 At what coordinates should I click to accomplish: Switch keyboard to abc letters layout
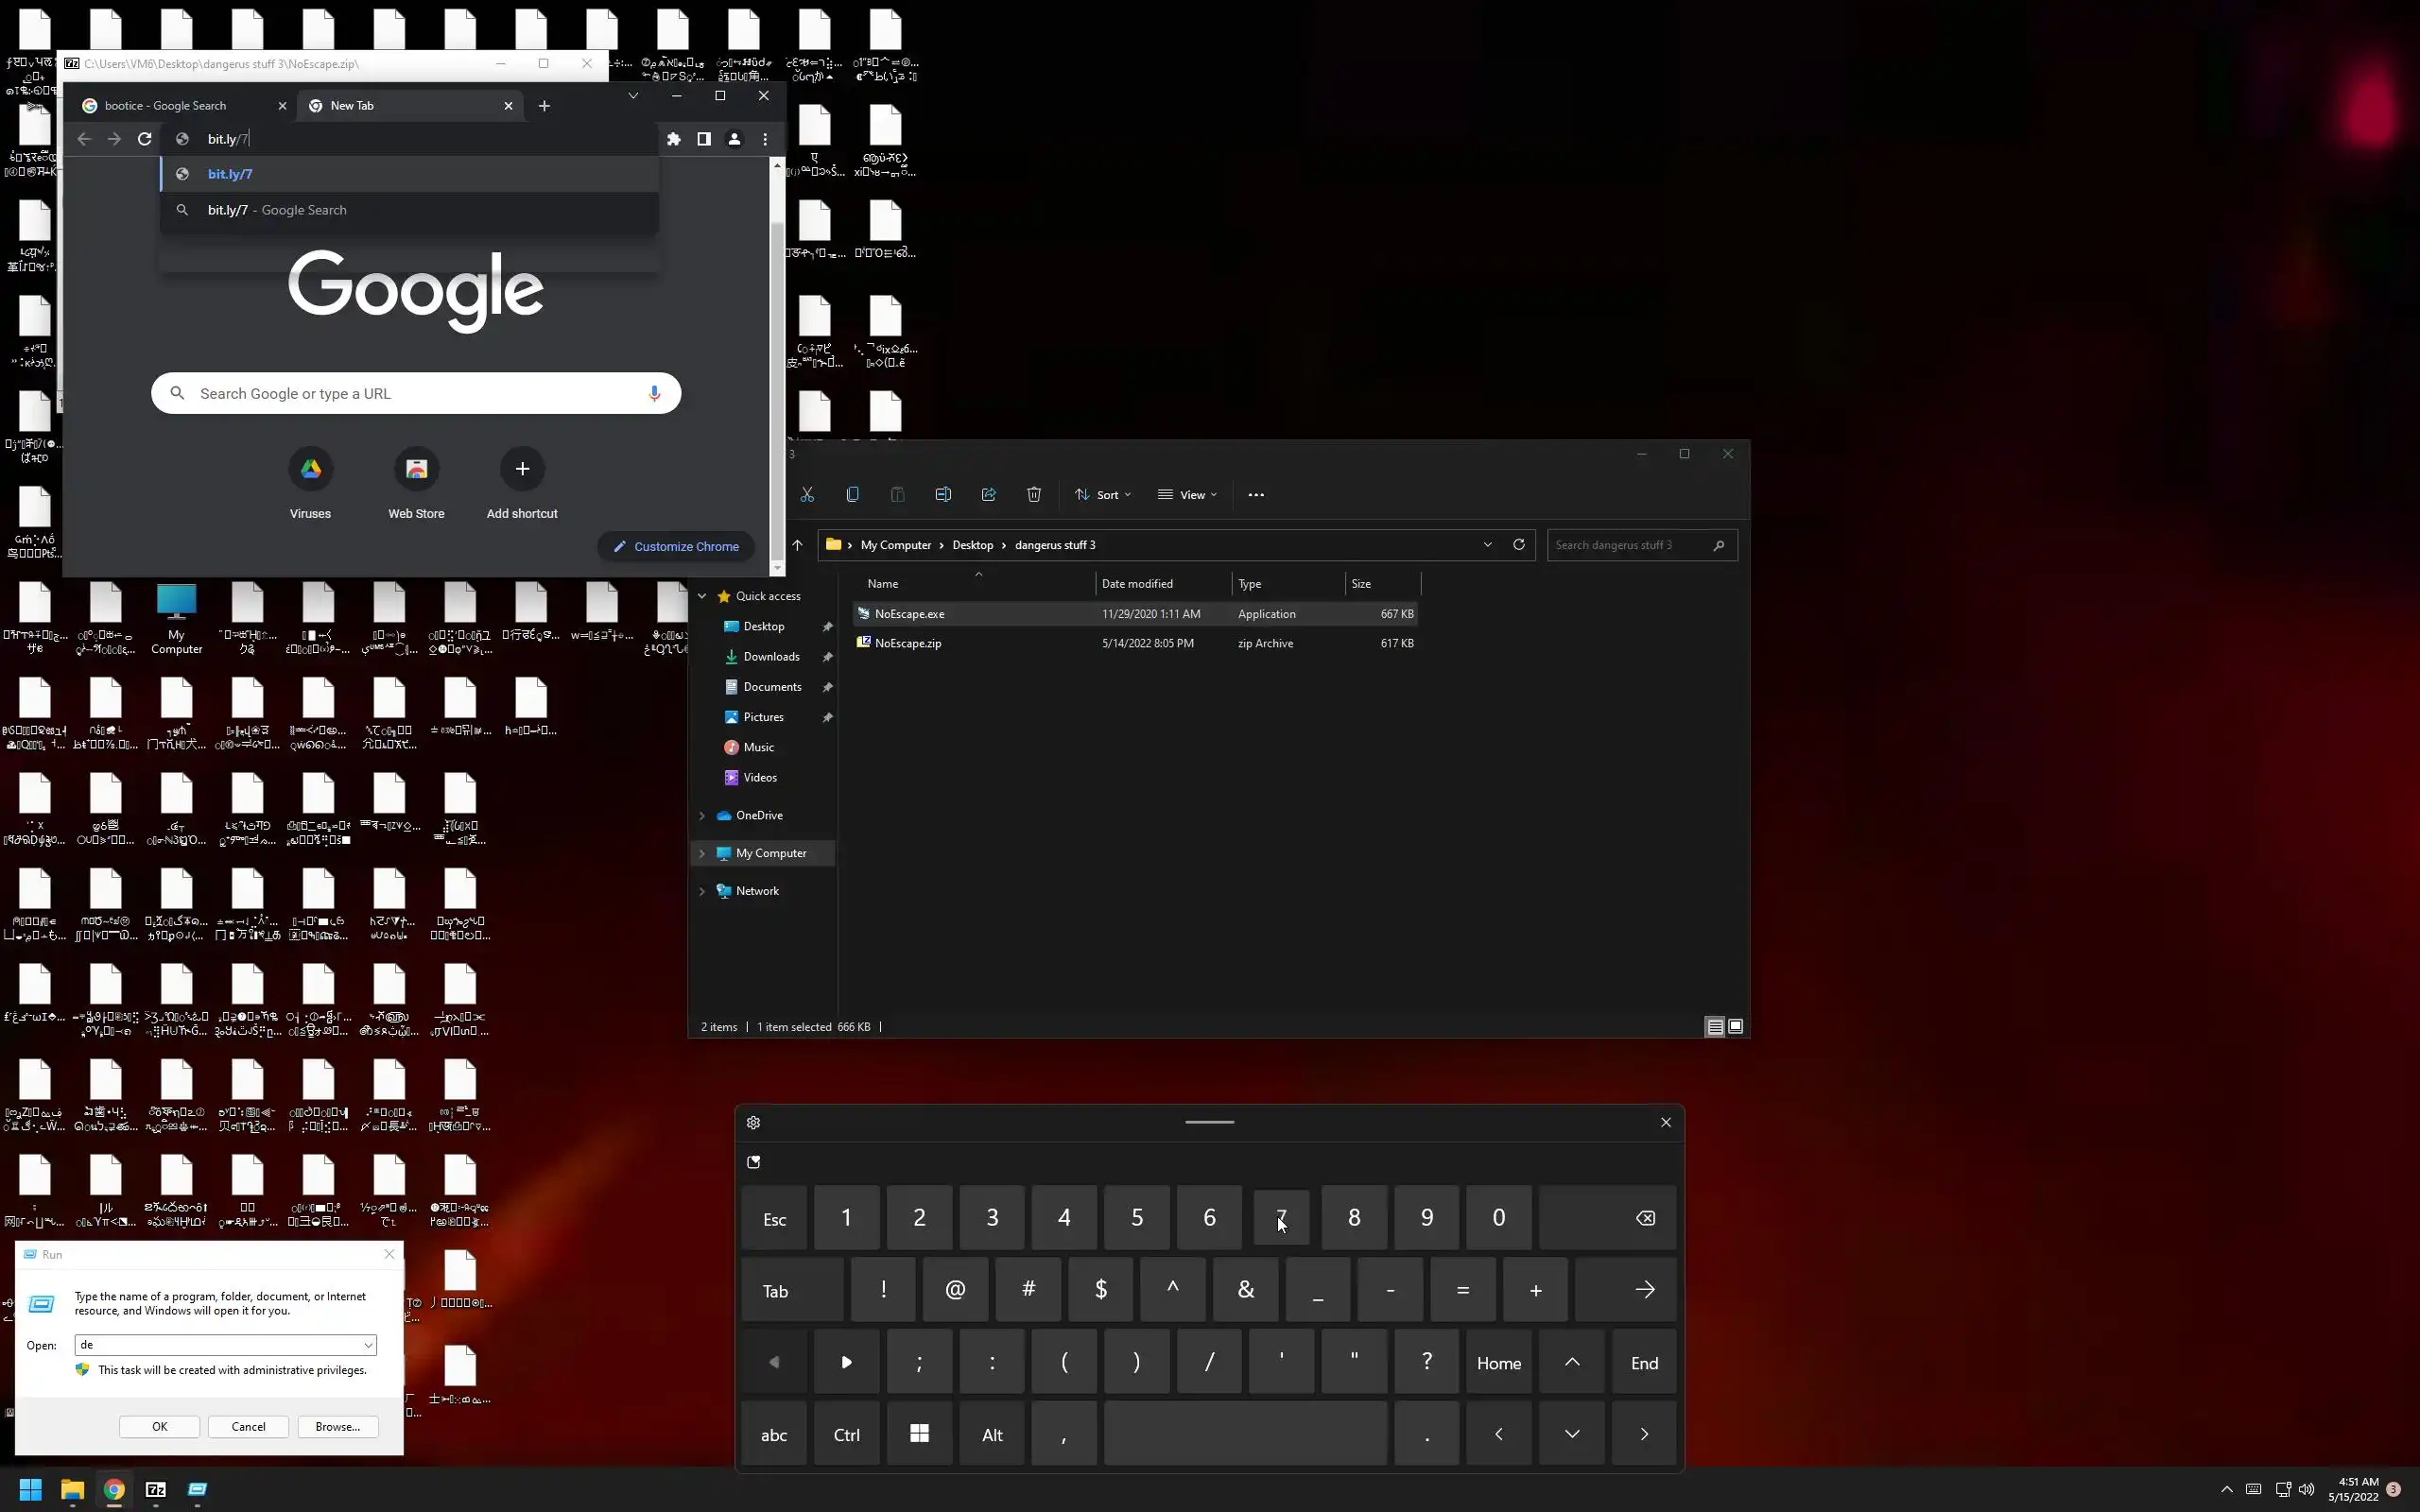pos(774,1435)
